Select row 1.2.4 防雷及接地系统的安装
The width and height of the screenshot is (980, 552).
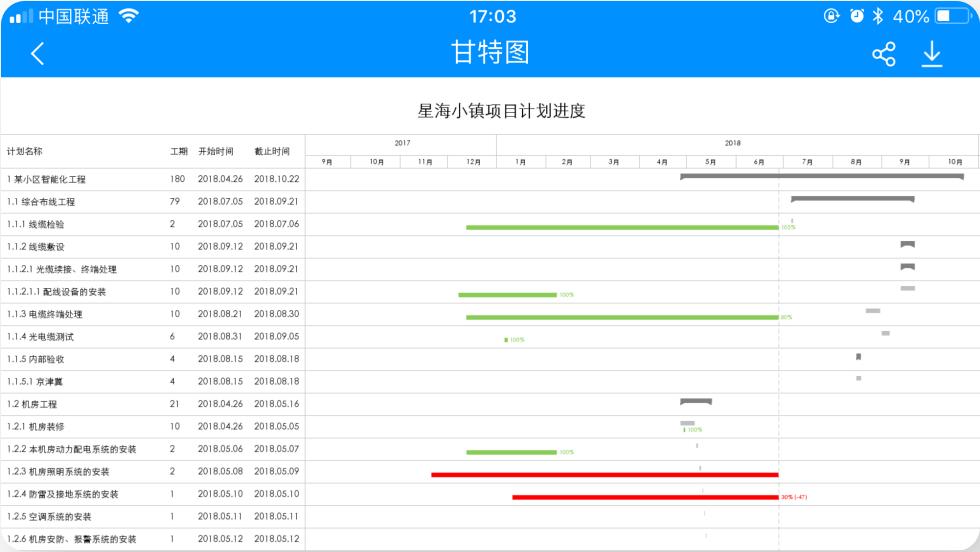click(490, 494)
